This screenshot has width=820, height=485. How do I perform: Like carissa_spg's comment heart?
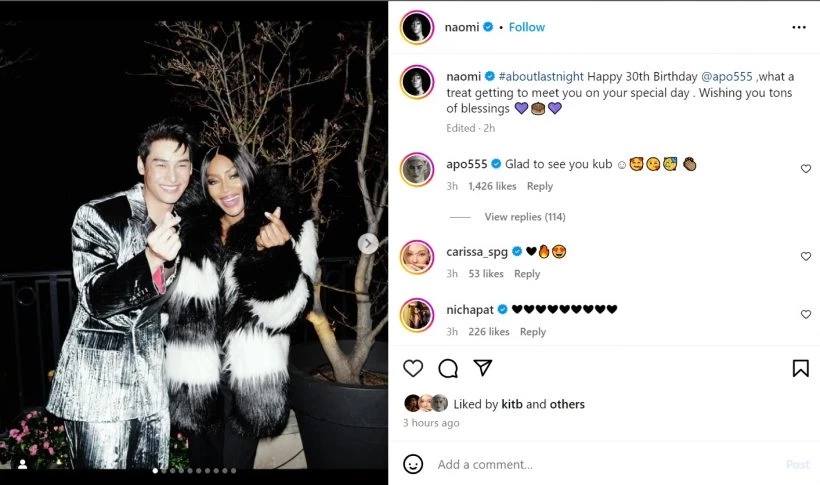(806, 256)
